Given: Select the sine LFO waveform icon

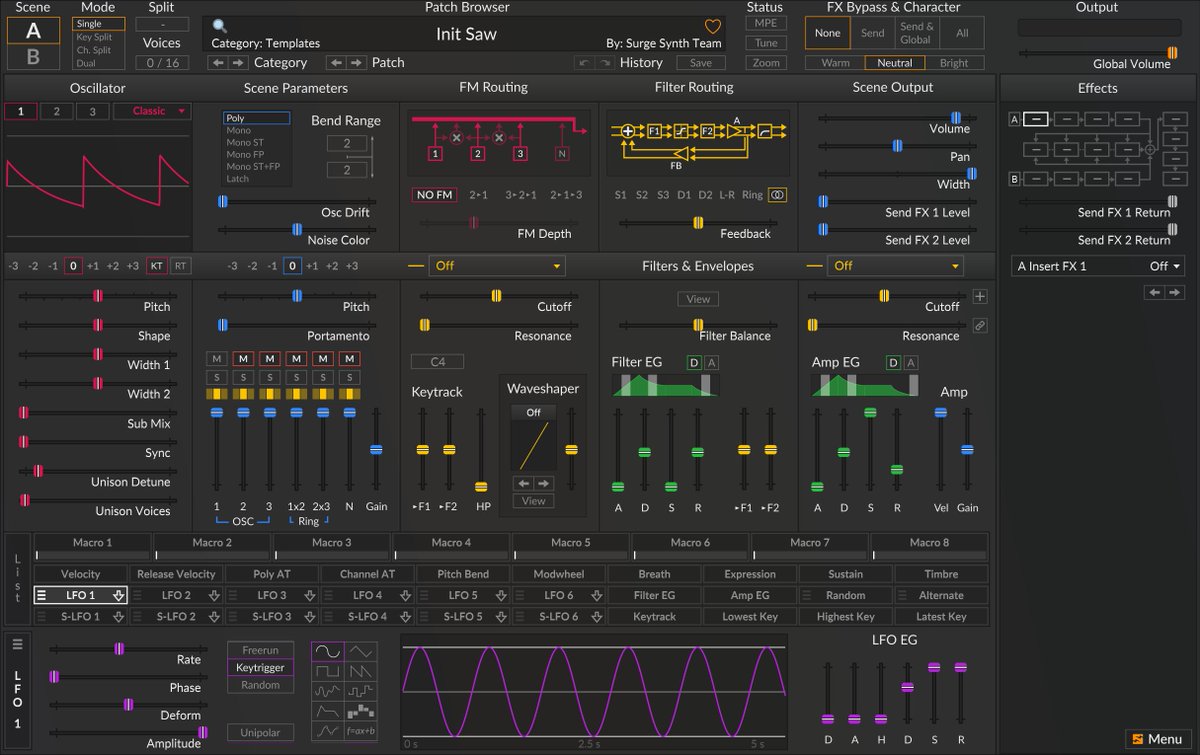Looking at the screenshot, I should point(328,651).
